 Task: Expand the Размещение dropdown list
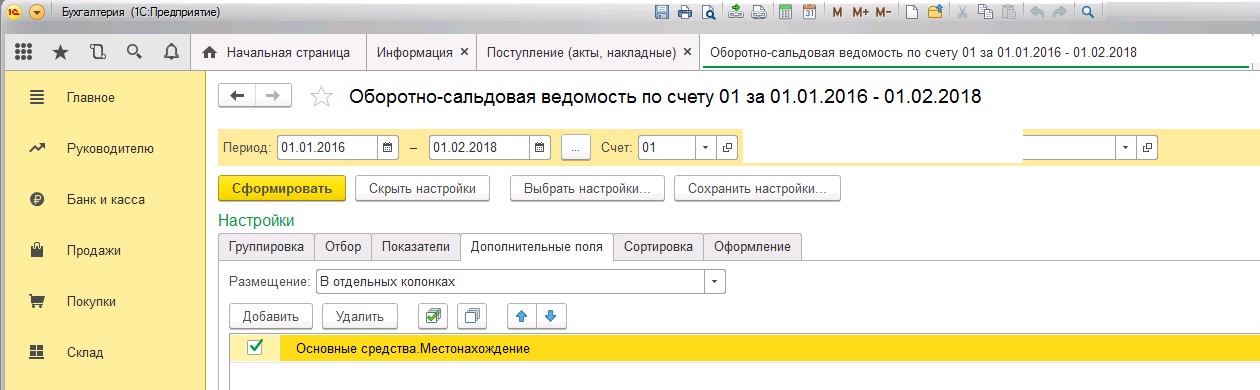715,282
